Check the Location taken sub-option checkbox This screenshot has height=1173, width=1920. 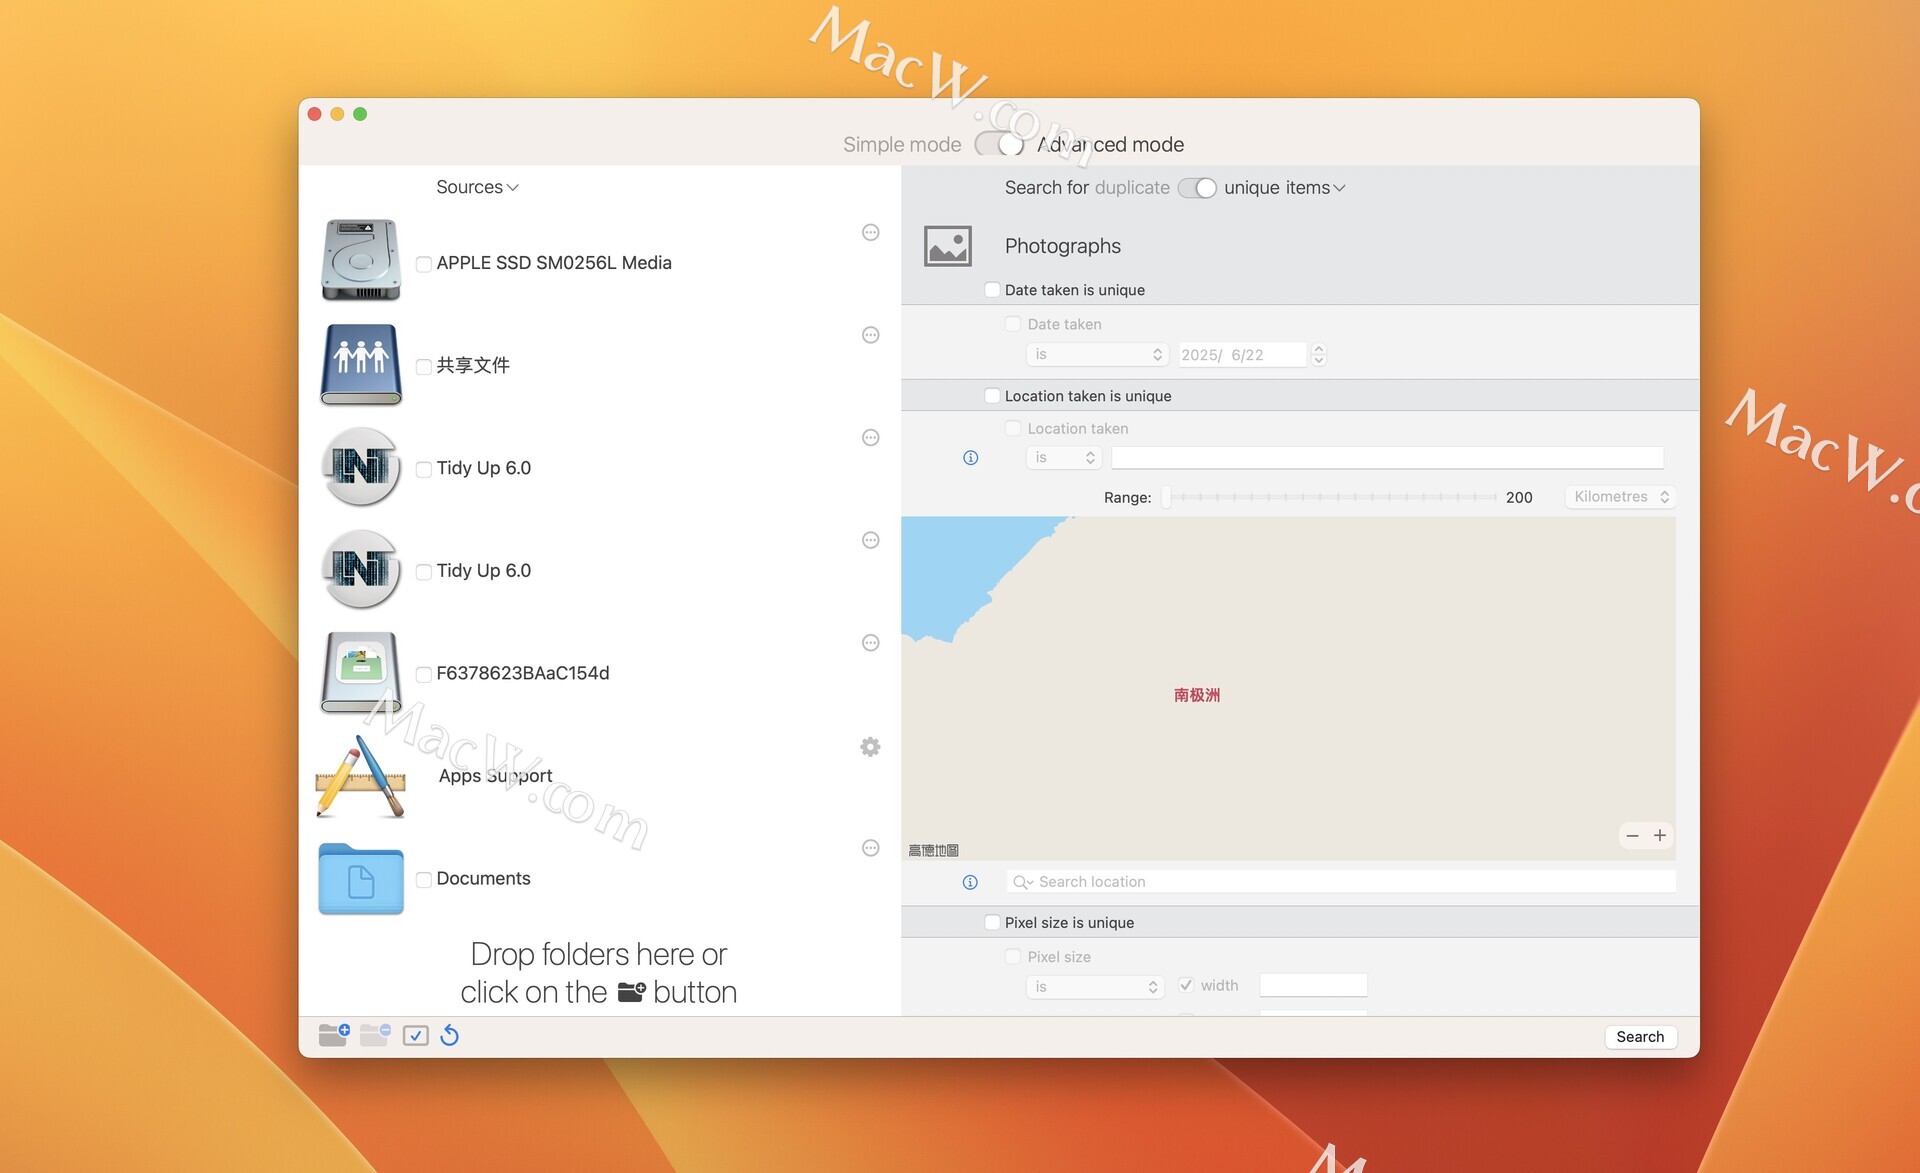(x=1013, y=428)
